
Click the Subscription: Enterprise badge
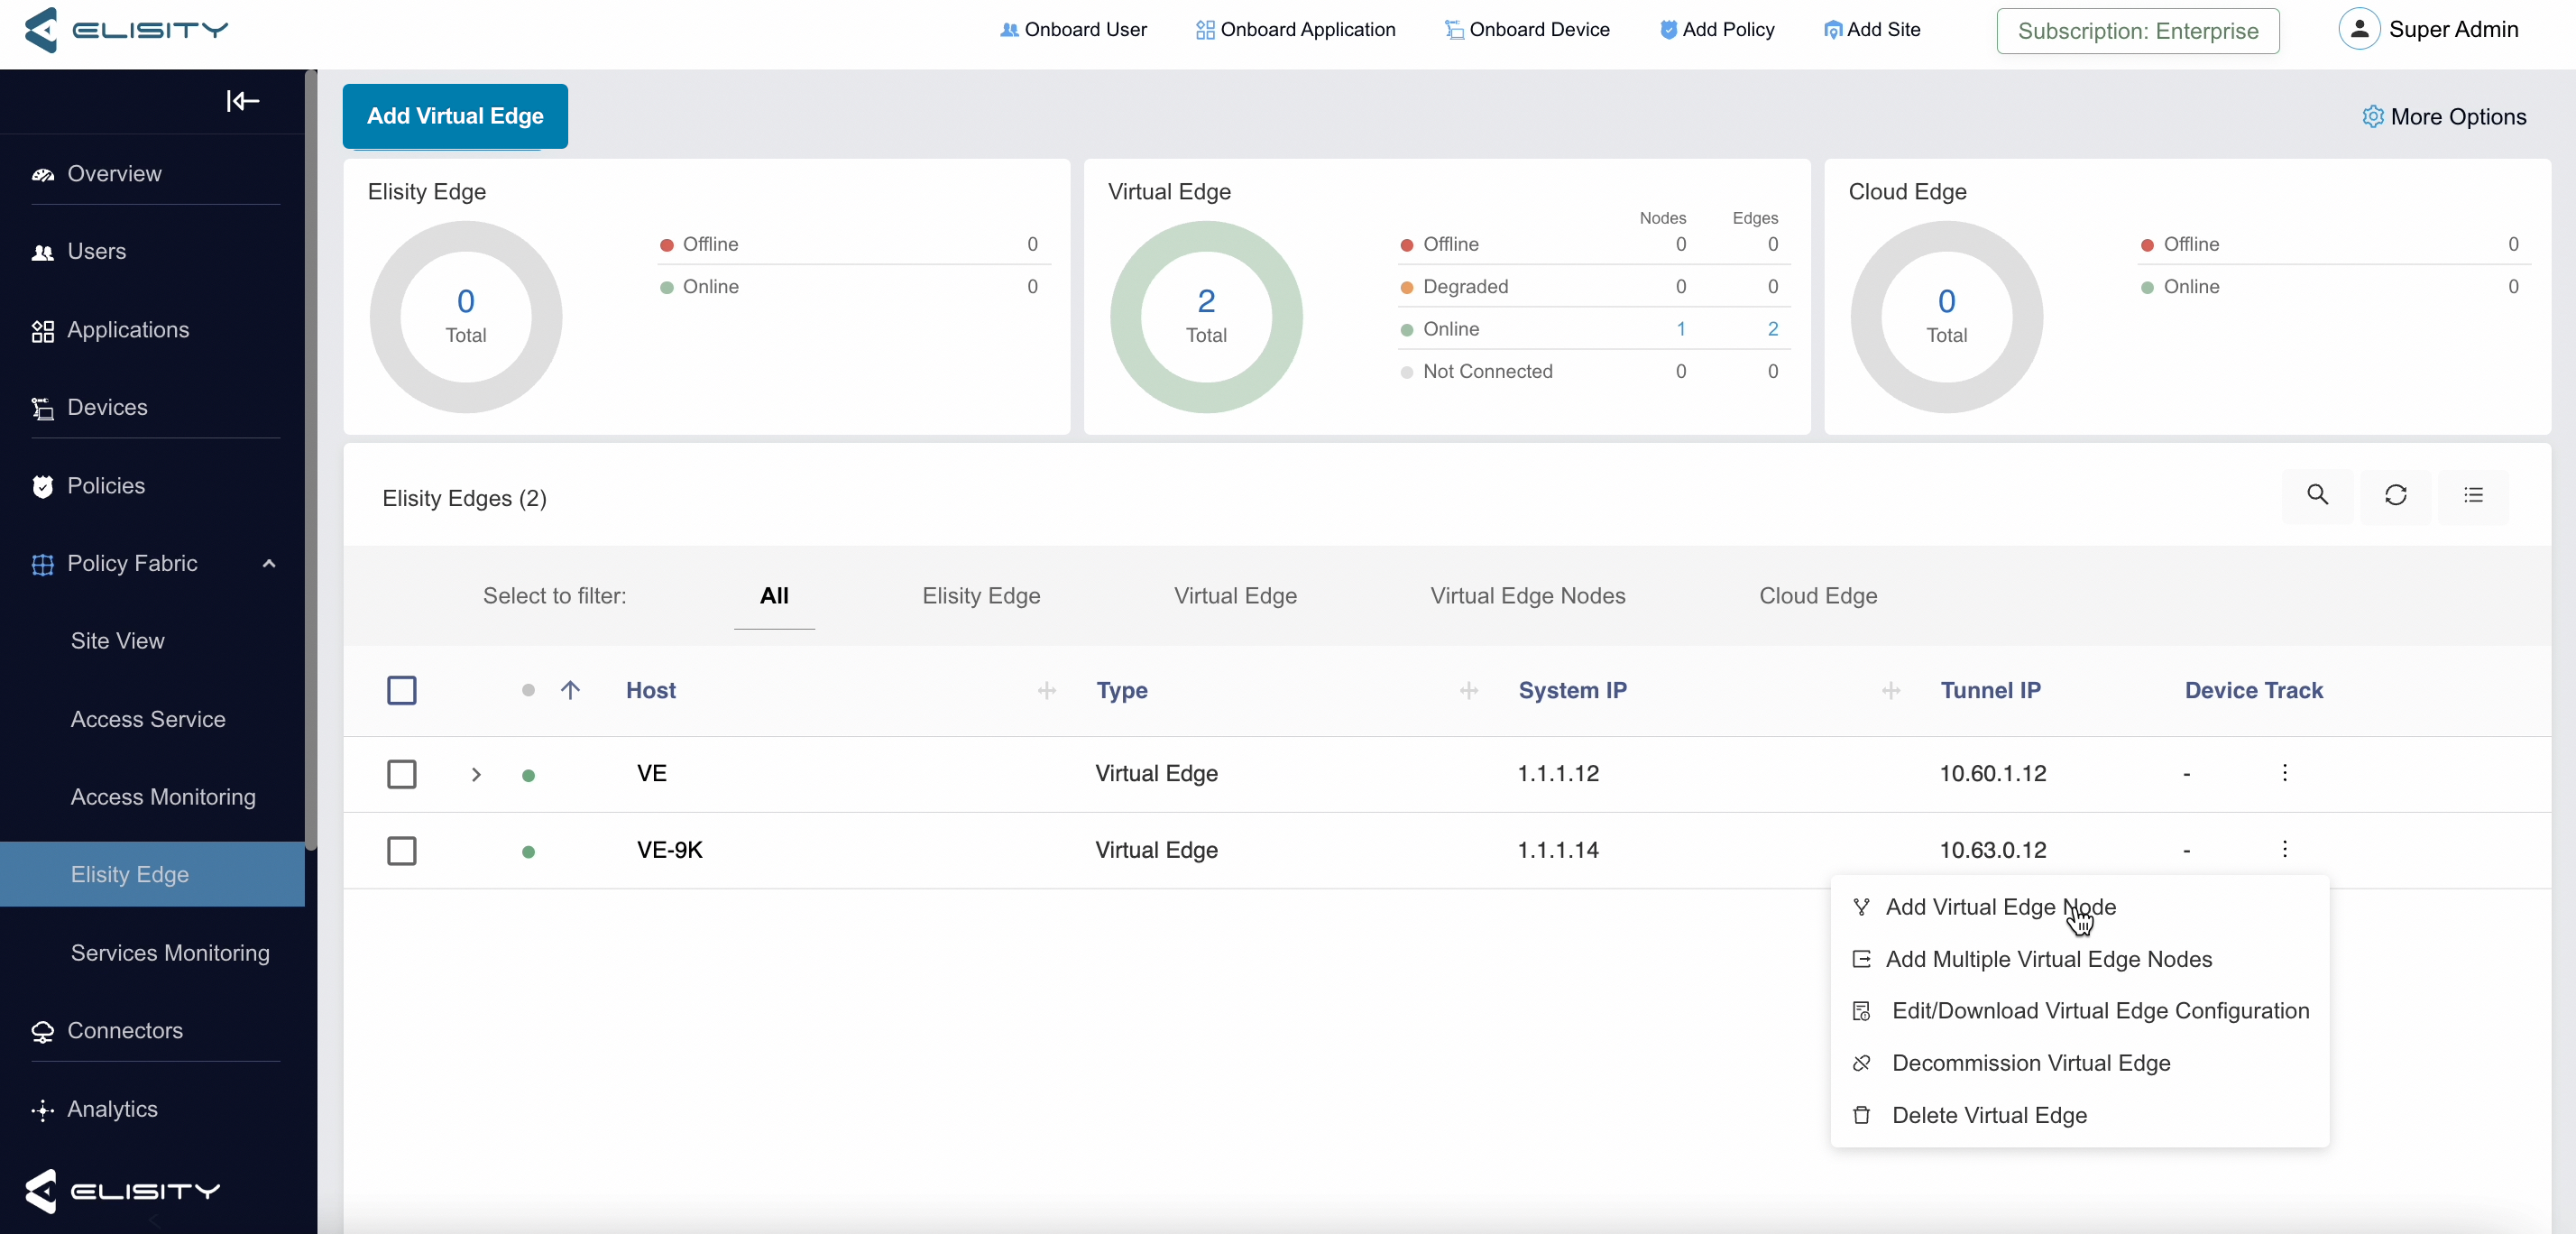2137,31
